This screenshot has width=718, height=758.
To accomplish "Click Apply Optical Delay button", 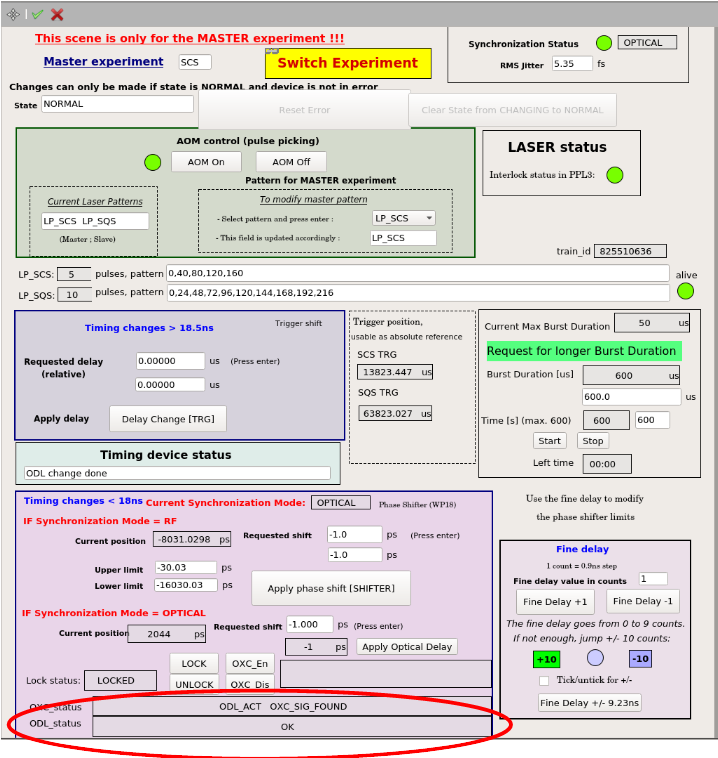I will click(x=407, y=647).
